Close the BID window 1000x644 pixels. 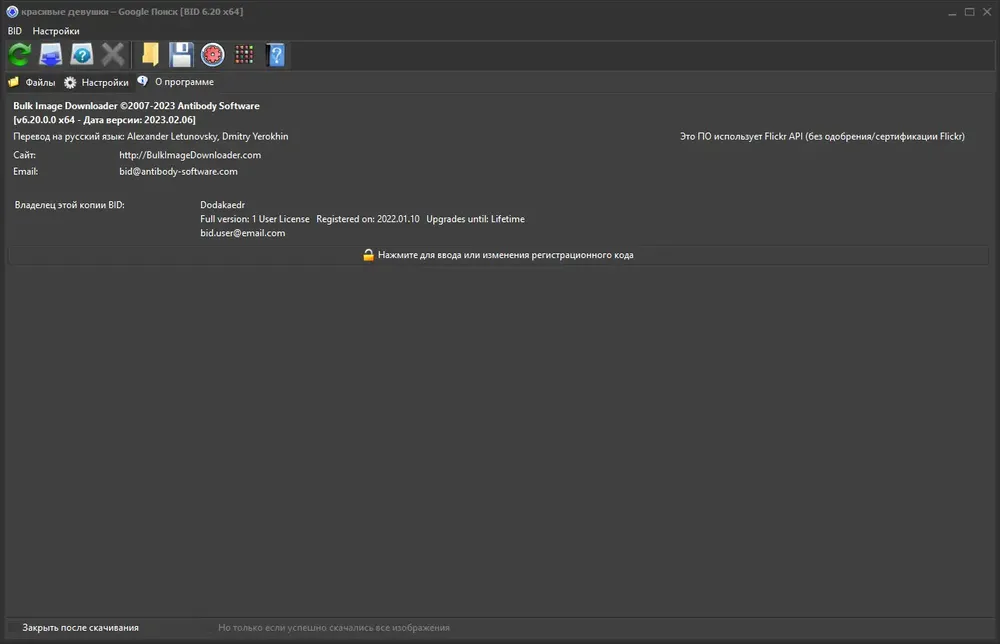tap(987, 11)
